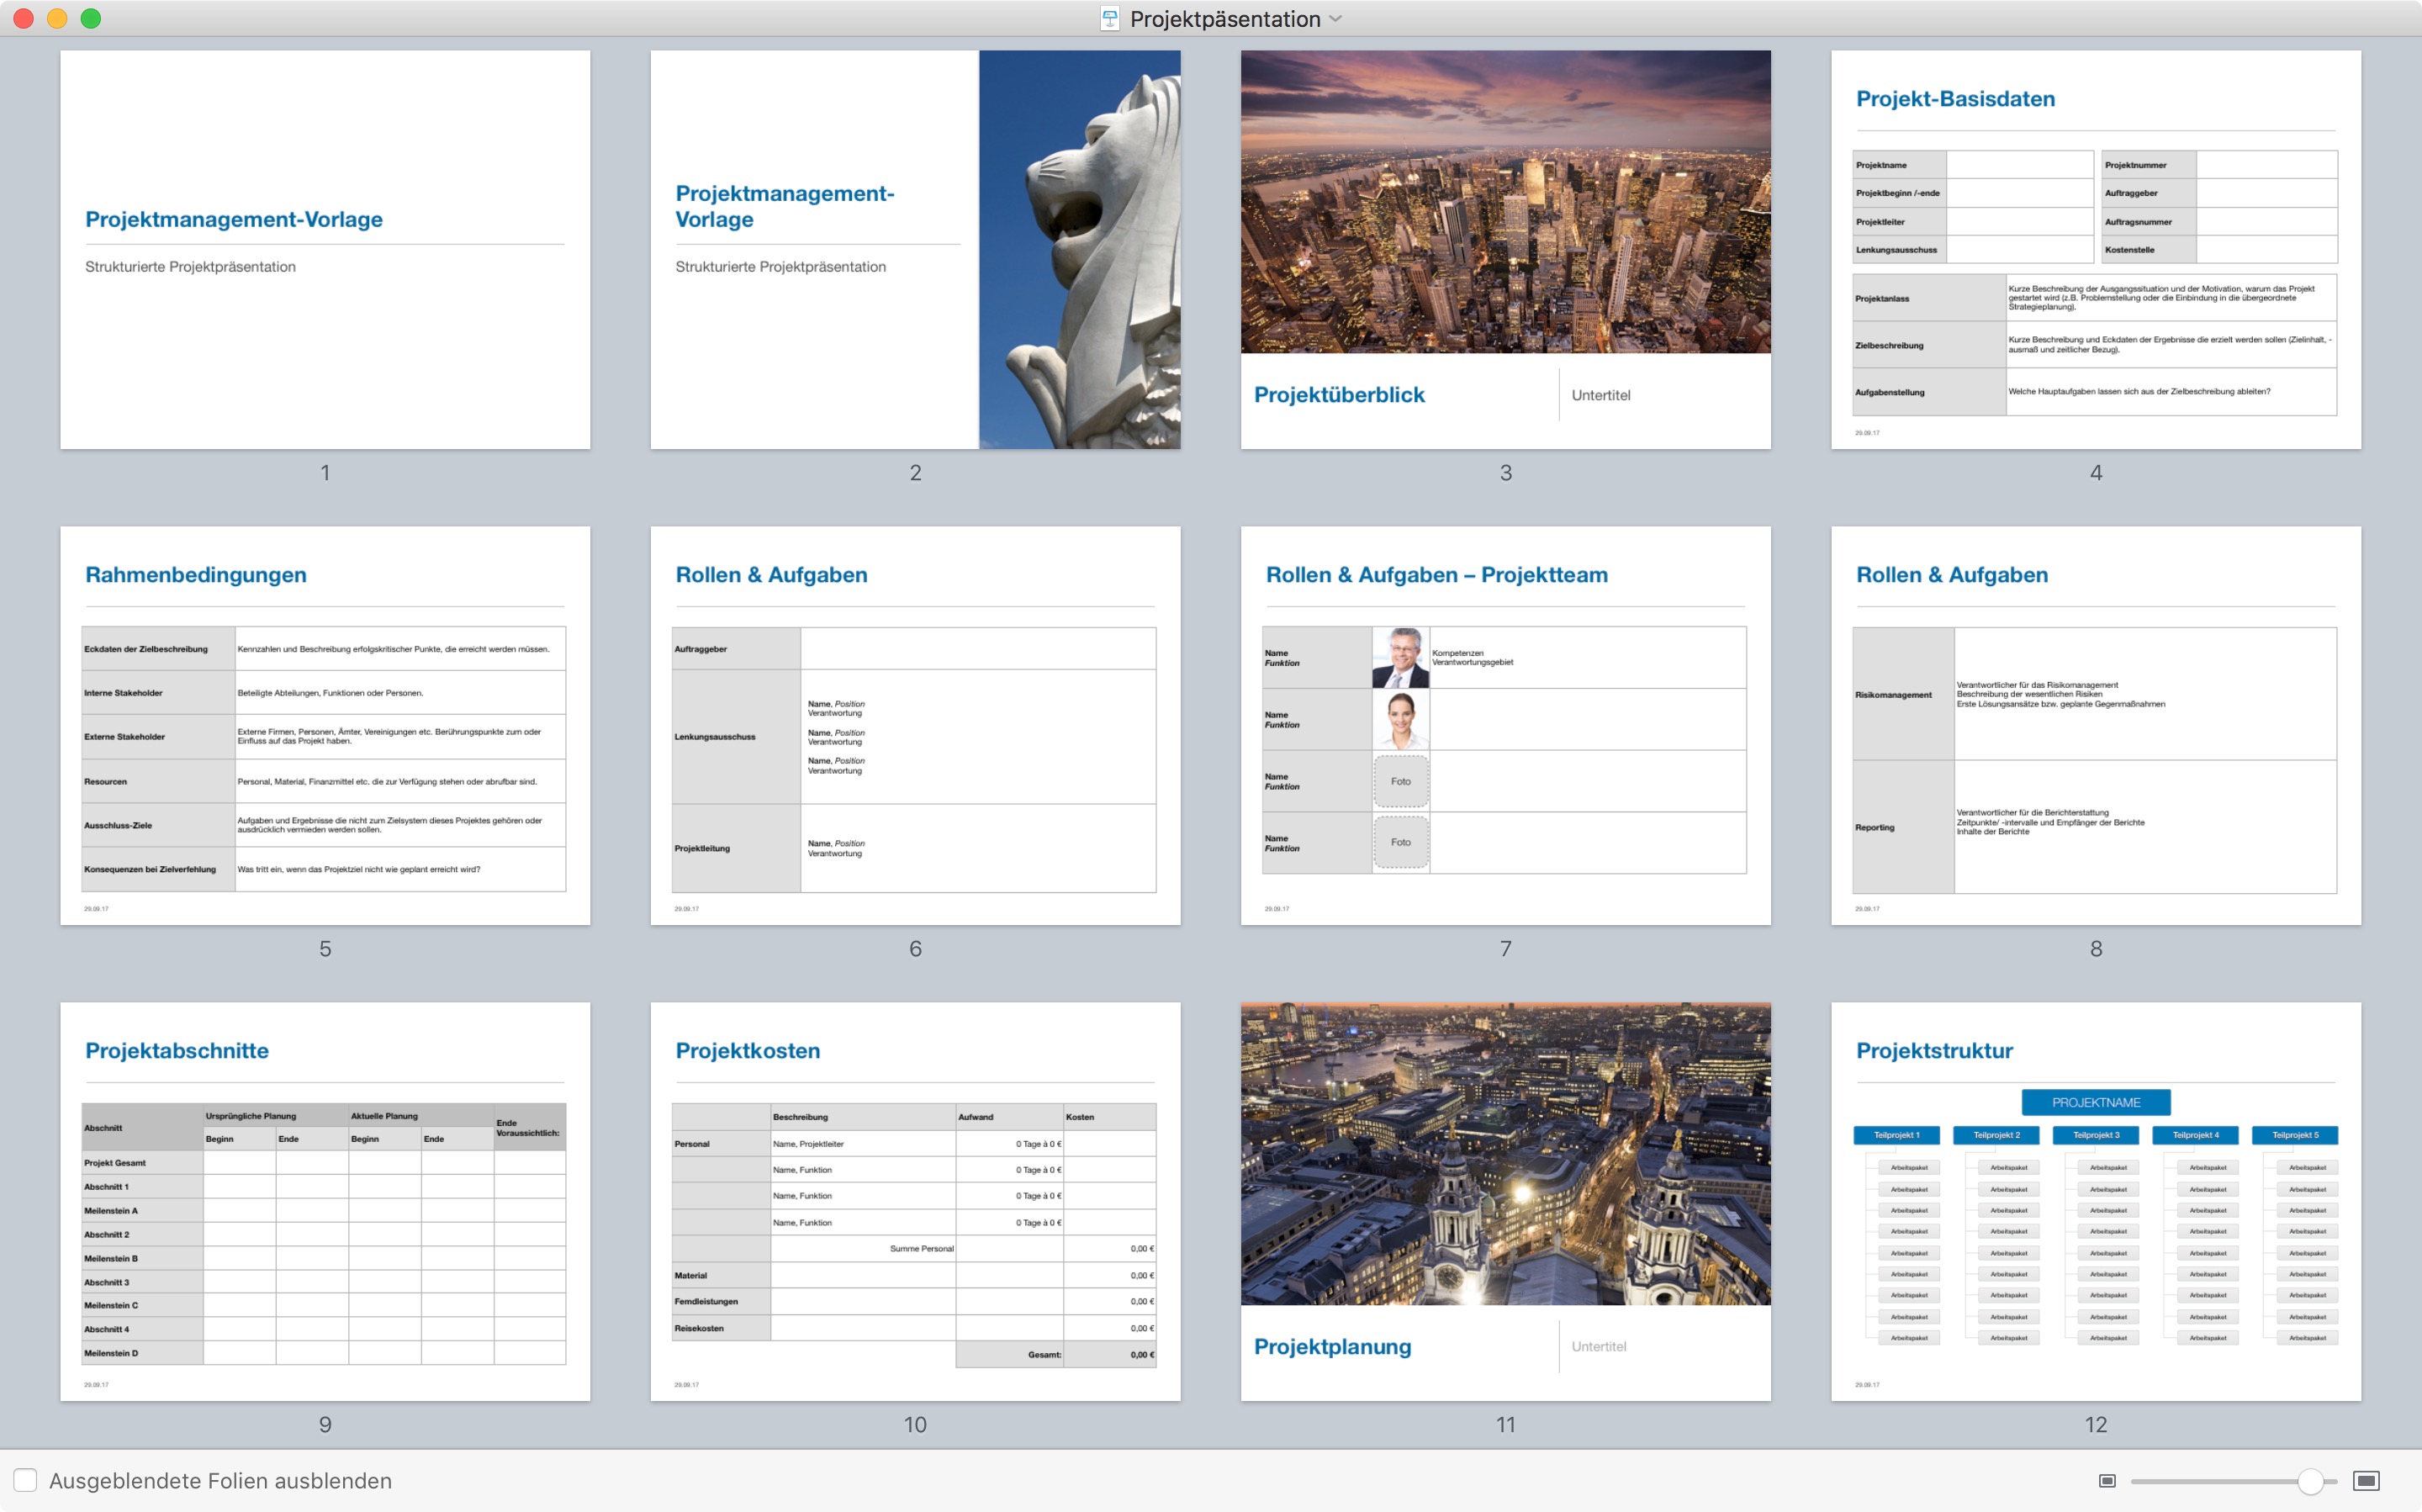
Task: Click the 'Projektpäsentation' document title text
Action: pos(1224,19)
